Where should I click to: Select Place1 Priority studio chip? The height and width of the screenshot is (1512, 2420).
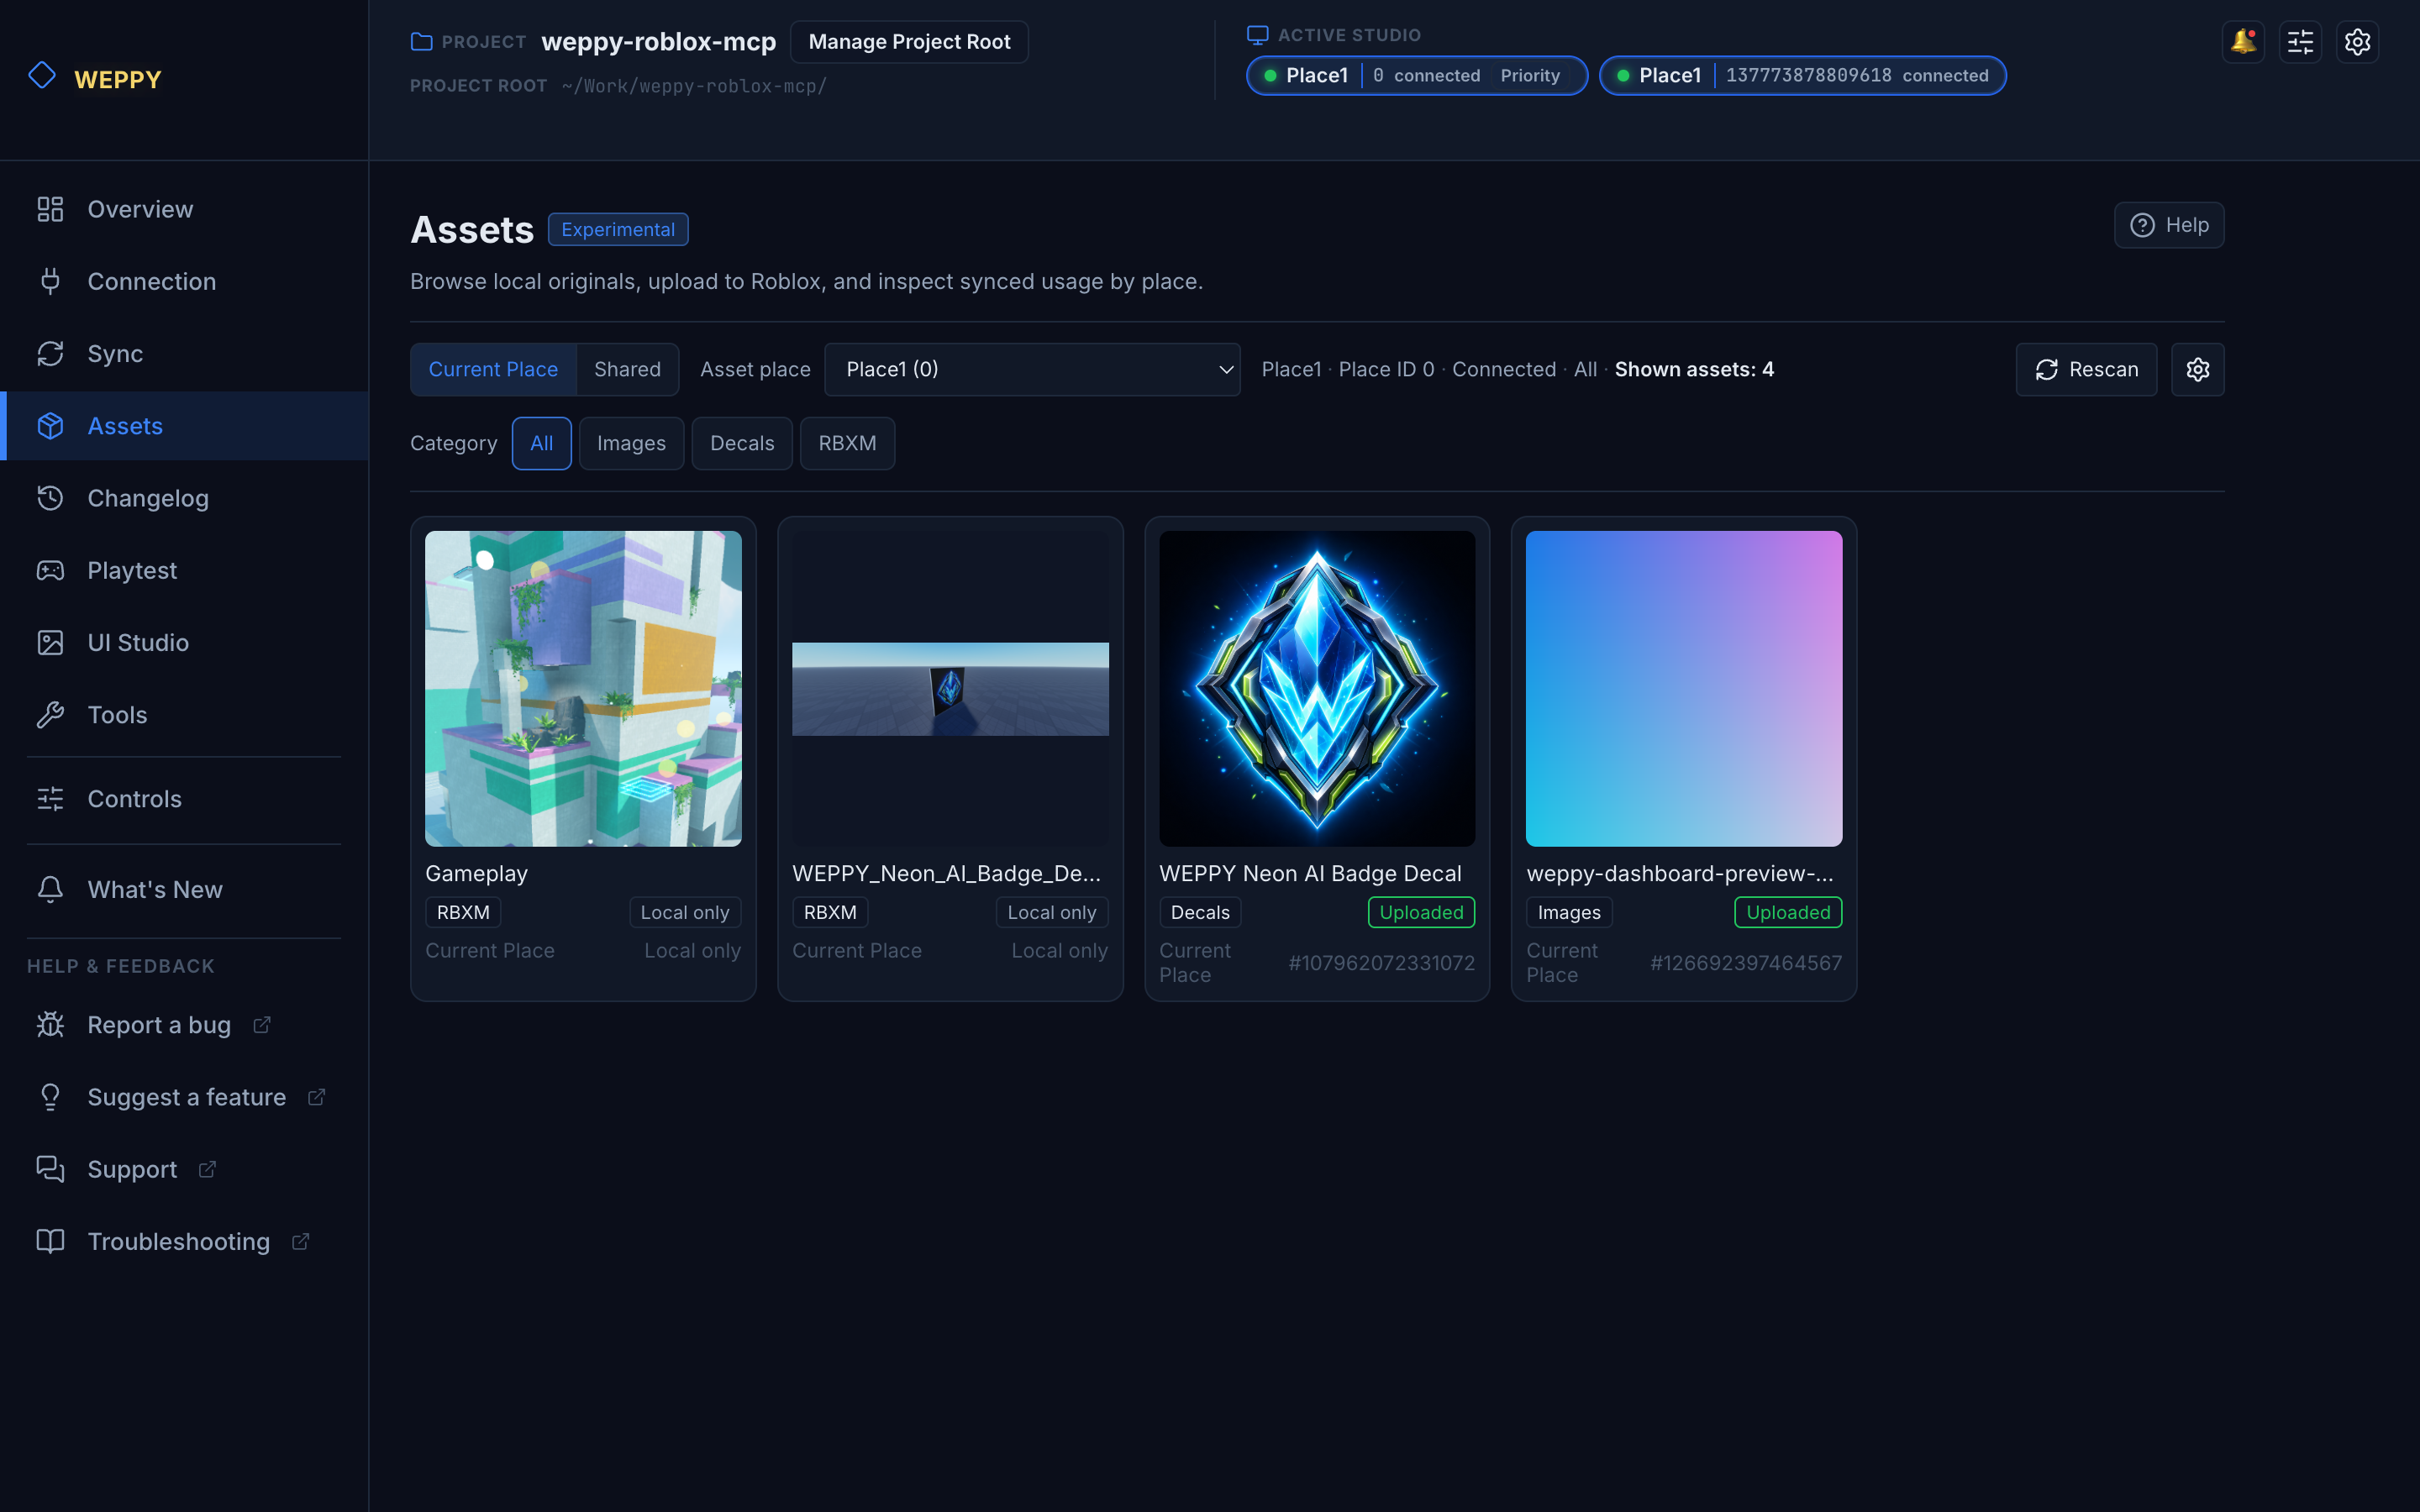pyautogui.click(x=1416, y=76)
